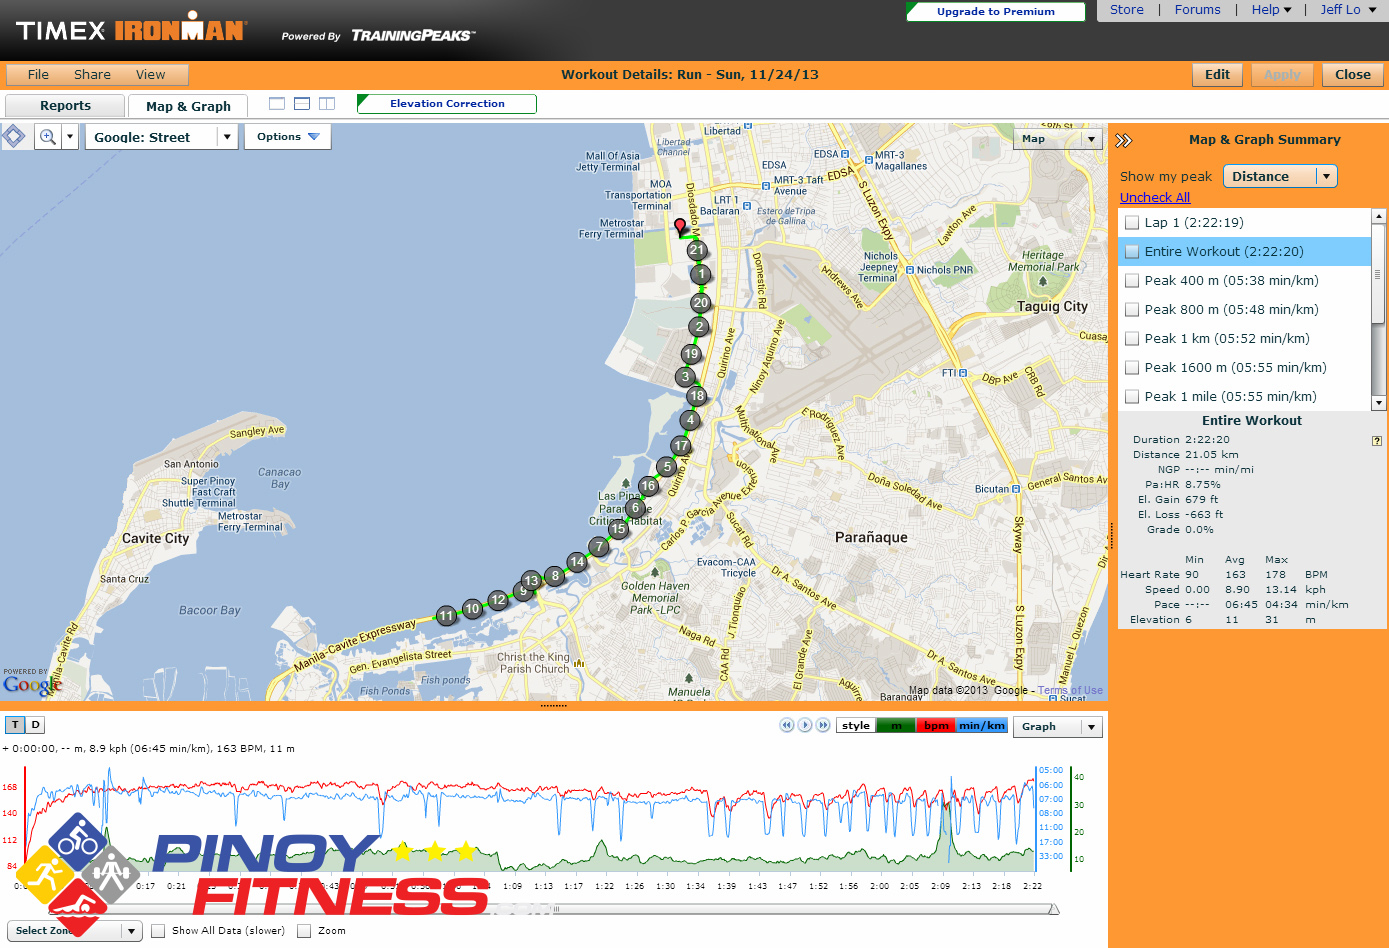
Task: Open the Graph dropdown above the chart
Action: pos(1091,727)
